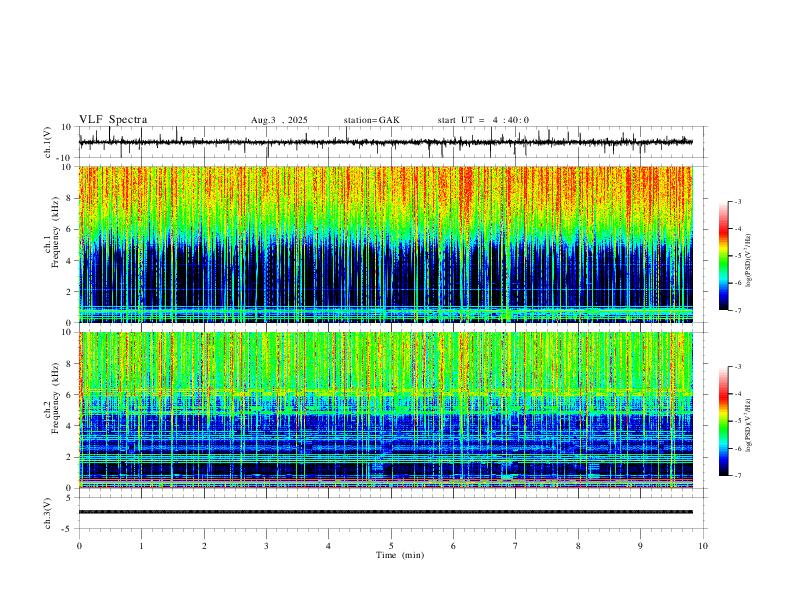This screenshot has width=792, height=612.
Task: Click the time axis tick labeled 5
Action: (391, 546)
